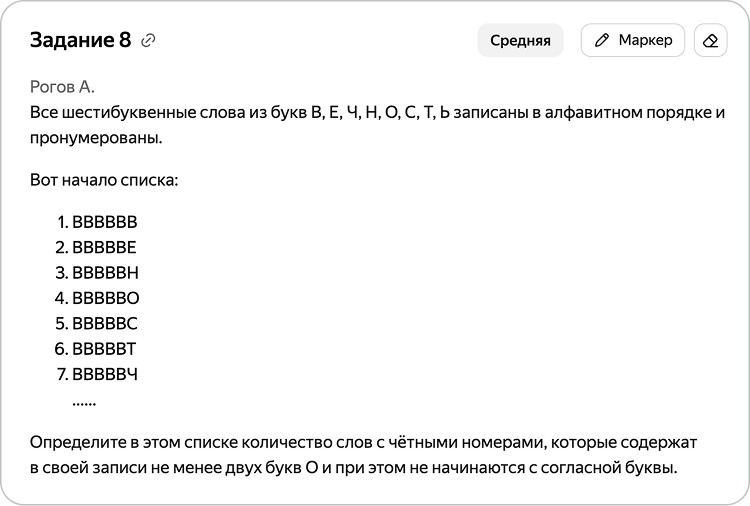
Task: Click the author name Рогов А.
Action: [x=62, y=87]
